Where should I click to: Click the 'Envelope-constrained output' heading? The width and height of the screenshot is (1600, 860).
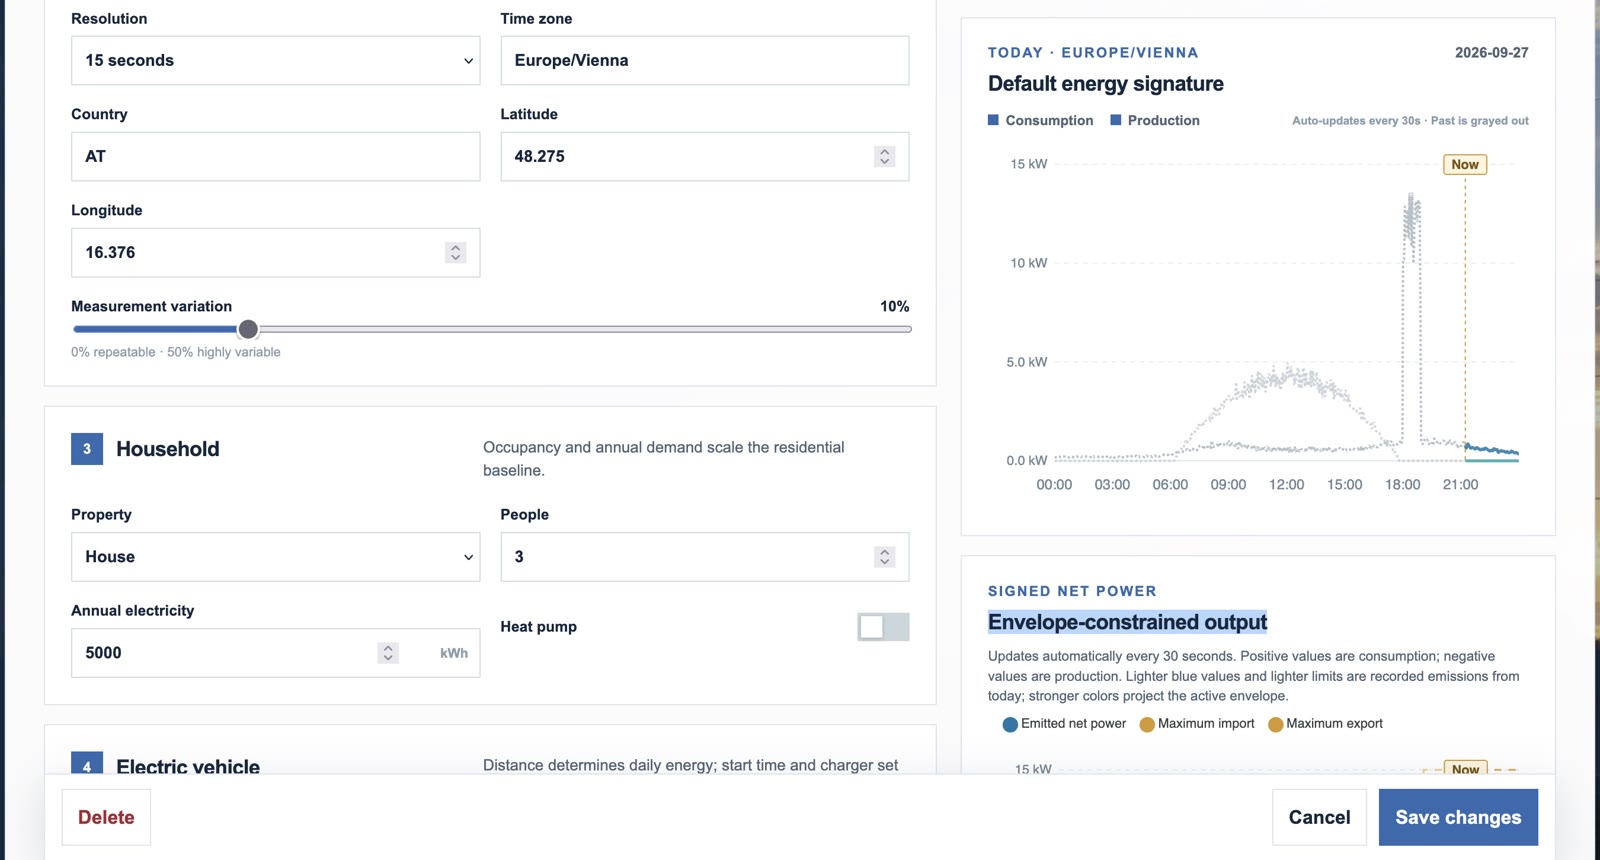[x=1127, y=622]
